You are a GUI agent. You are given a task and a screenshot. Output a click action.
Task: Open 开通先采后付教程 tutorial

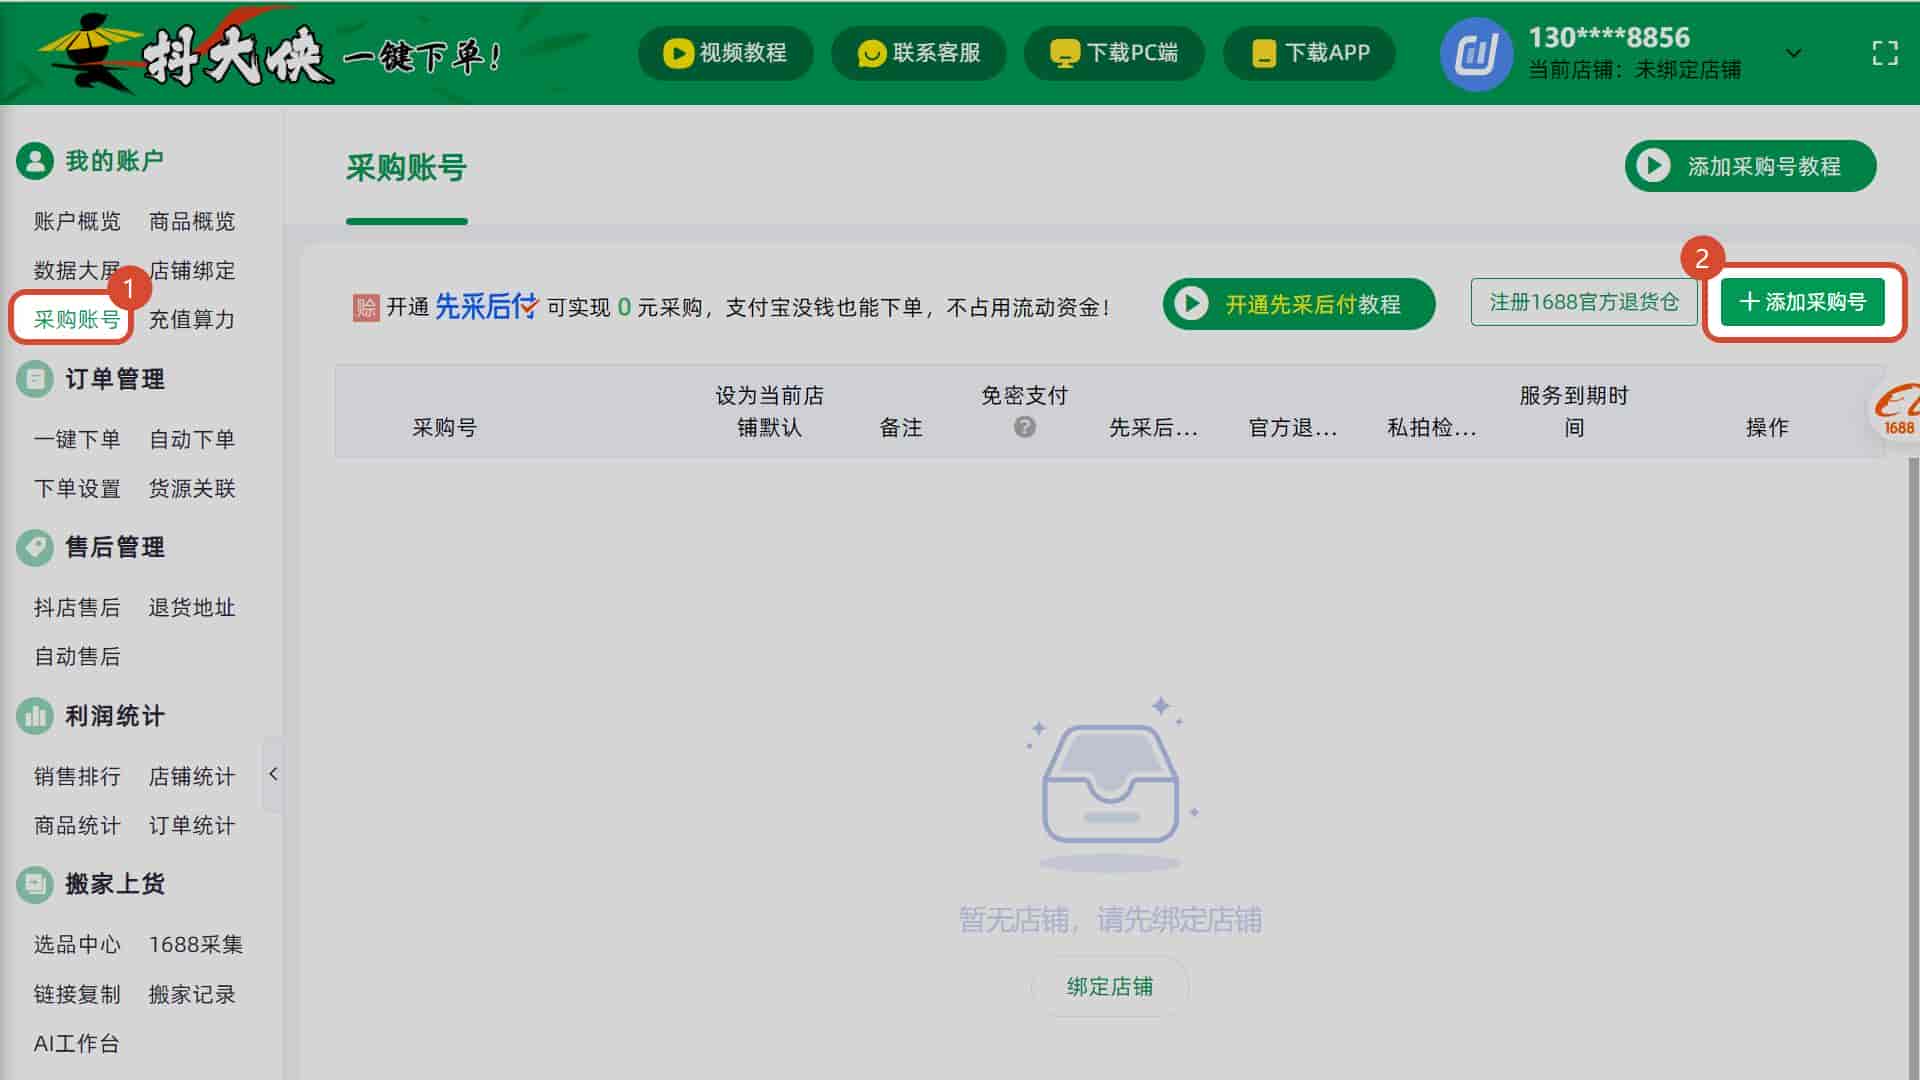pos(1299,304)
